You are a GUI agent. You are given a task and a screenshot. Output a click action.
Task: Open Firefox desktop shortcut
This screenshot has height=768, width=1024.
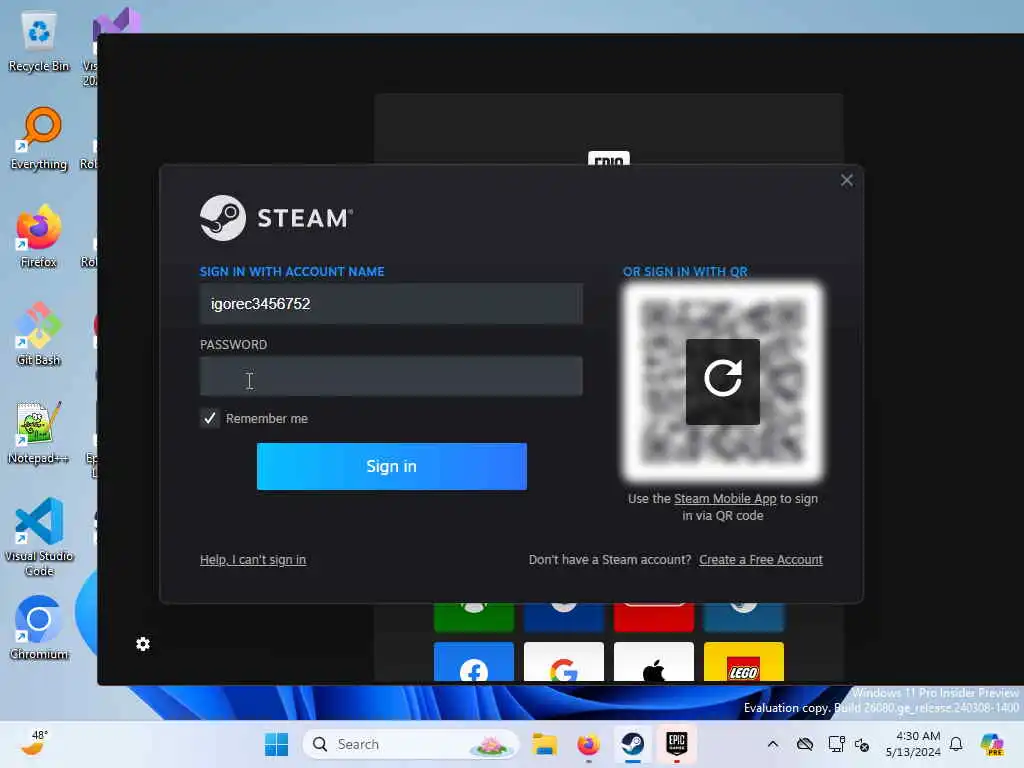(39, 238)
